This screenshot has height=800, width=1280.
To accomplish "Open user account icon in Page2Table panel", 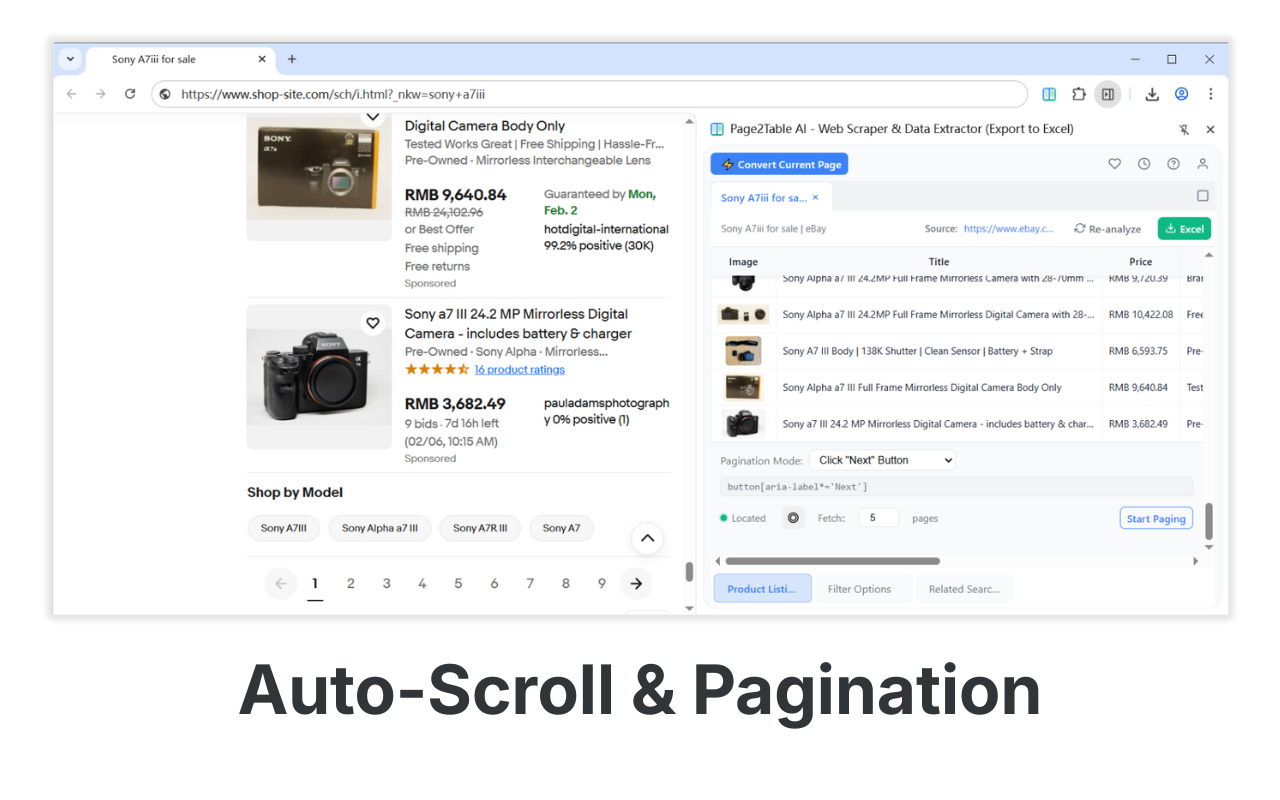I will coord(1203,164).
